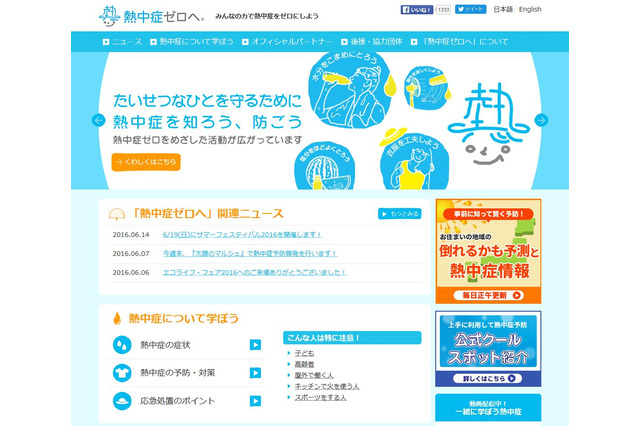
Task: Click the orange drop icon beside 熱中症について学ぼう
Action: [x=117, y=318]
